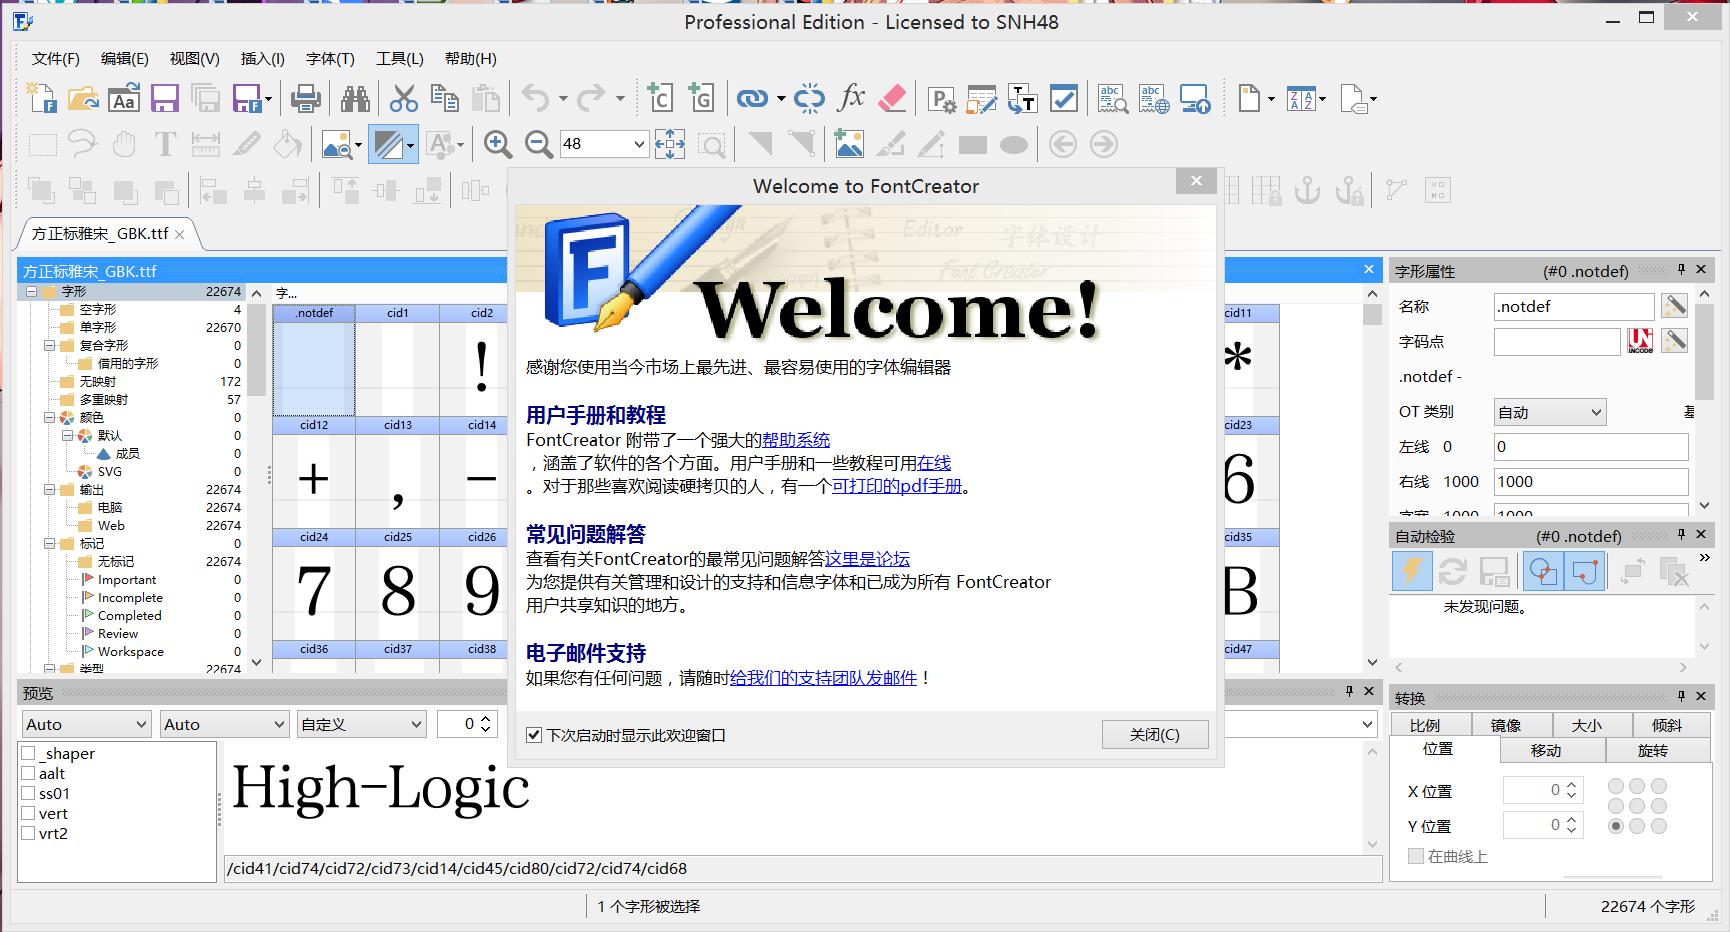Click the Zoom Out magnifier
The image size is (1730, 932).
pos(538,144)
